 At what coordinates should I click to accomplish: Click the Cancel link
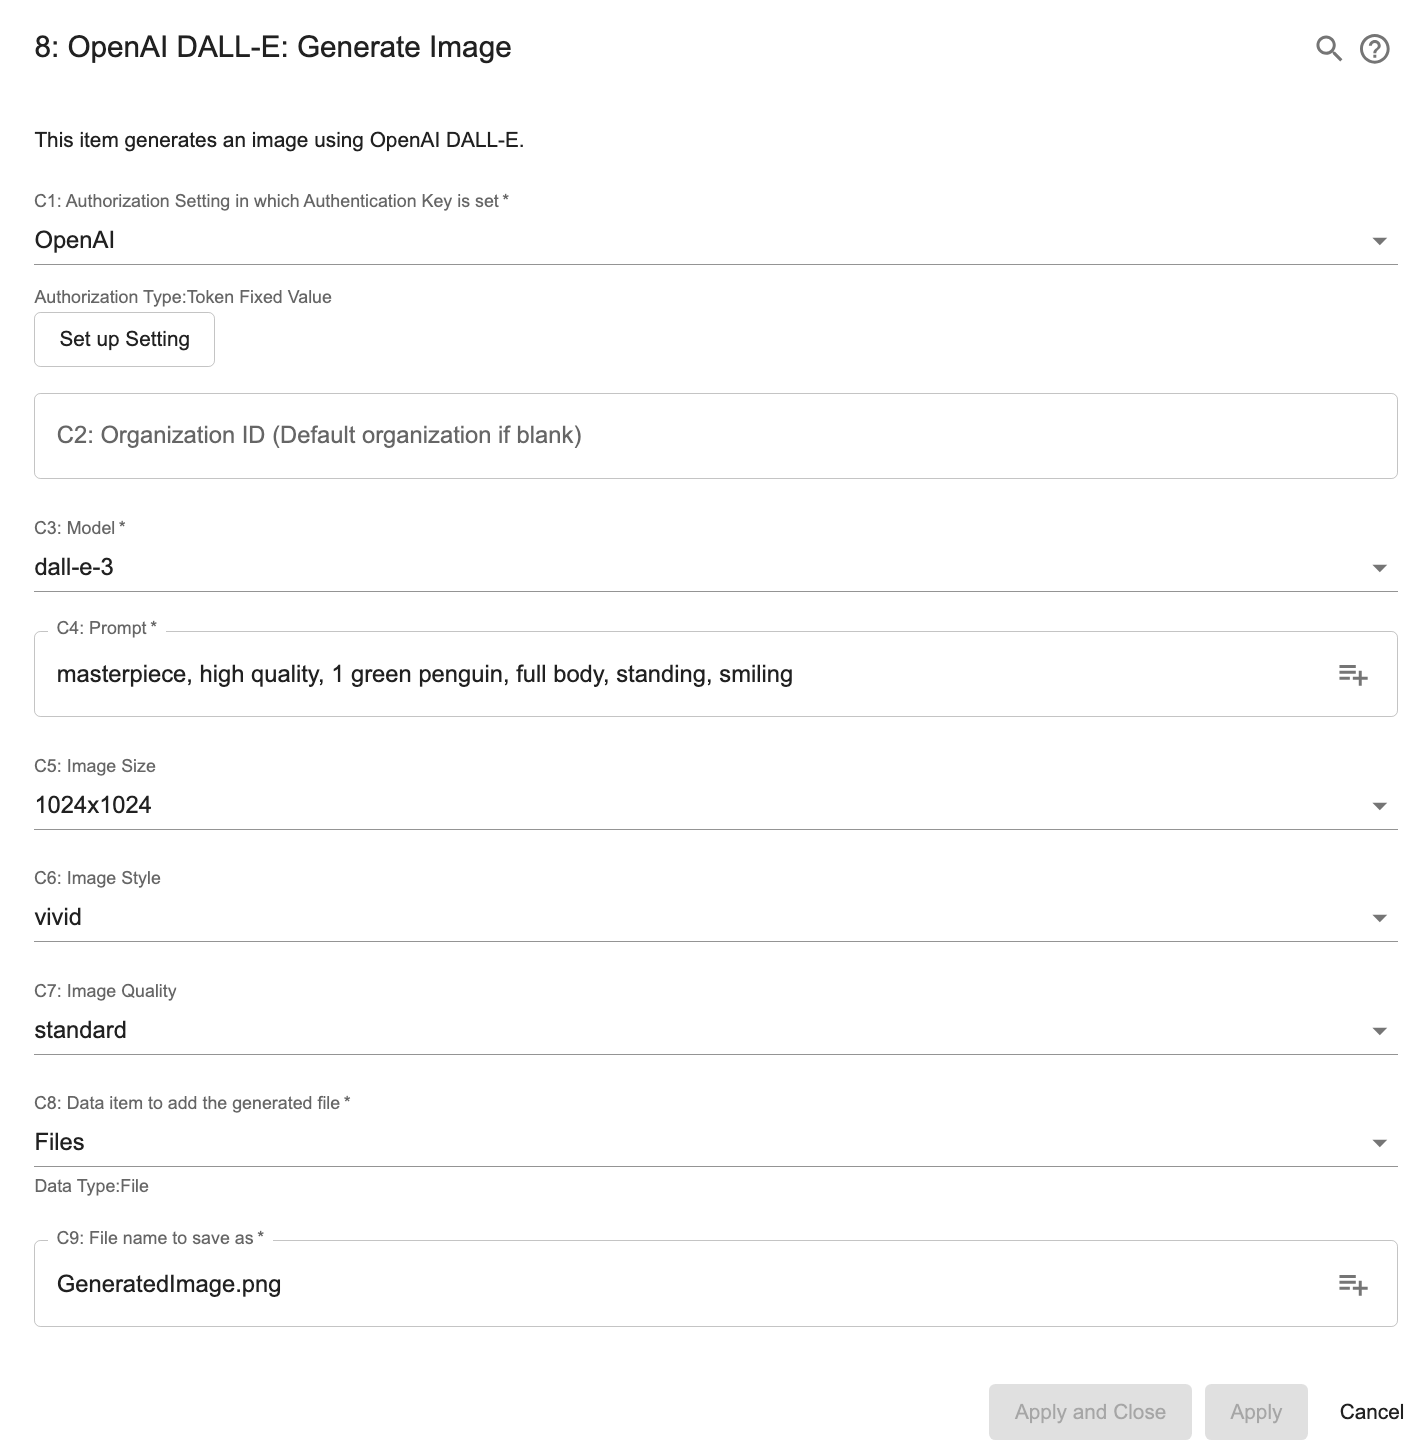pos(1371,1411)
